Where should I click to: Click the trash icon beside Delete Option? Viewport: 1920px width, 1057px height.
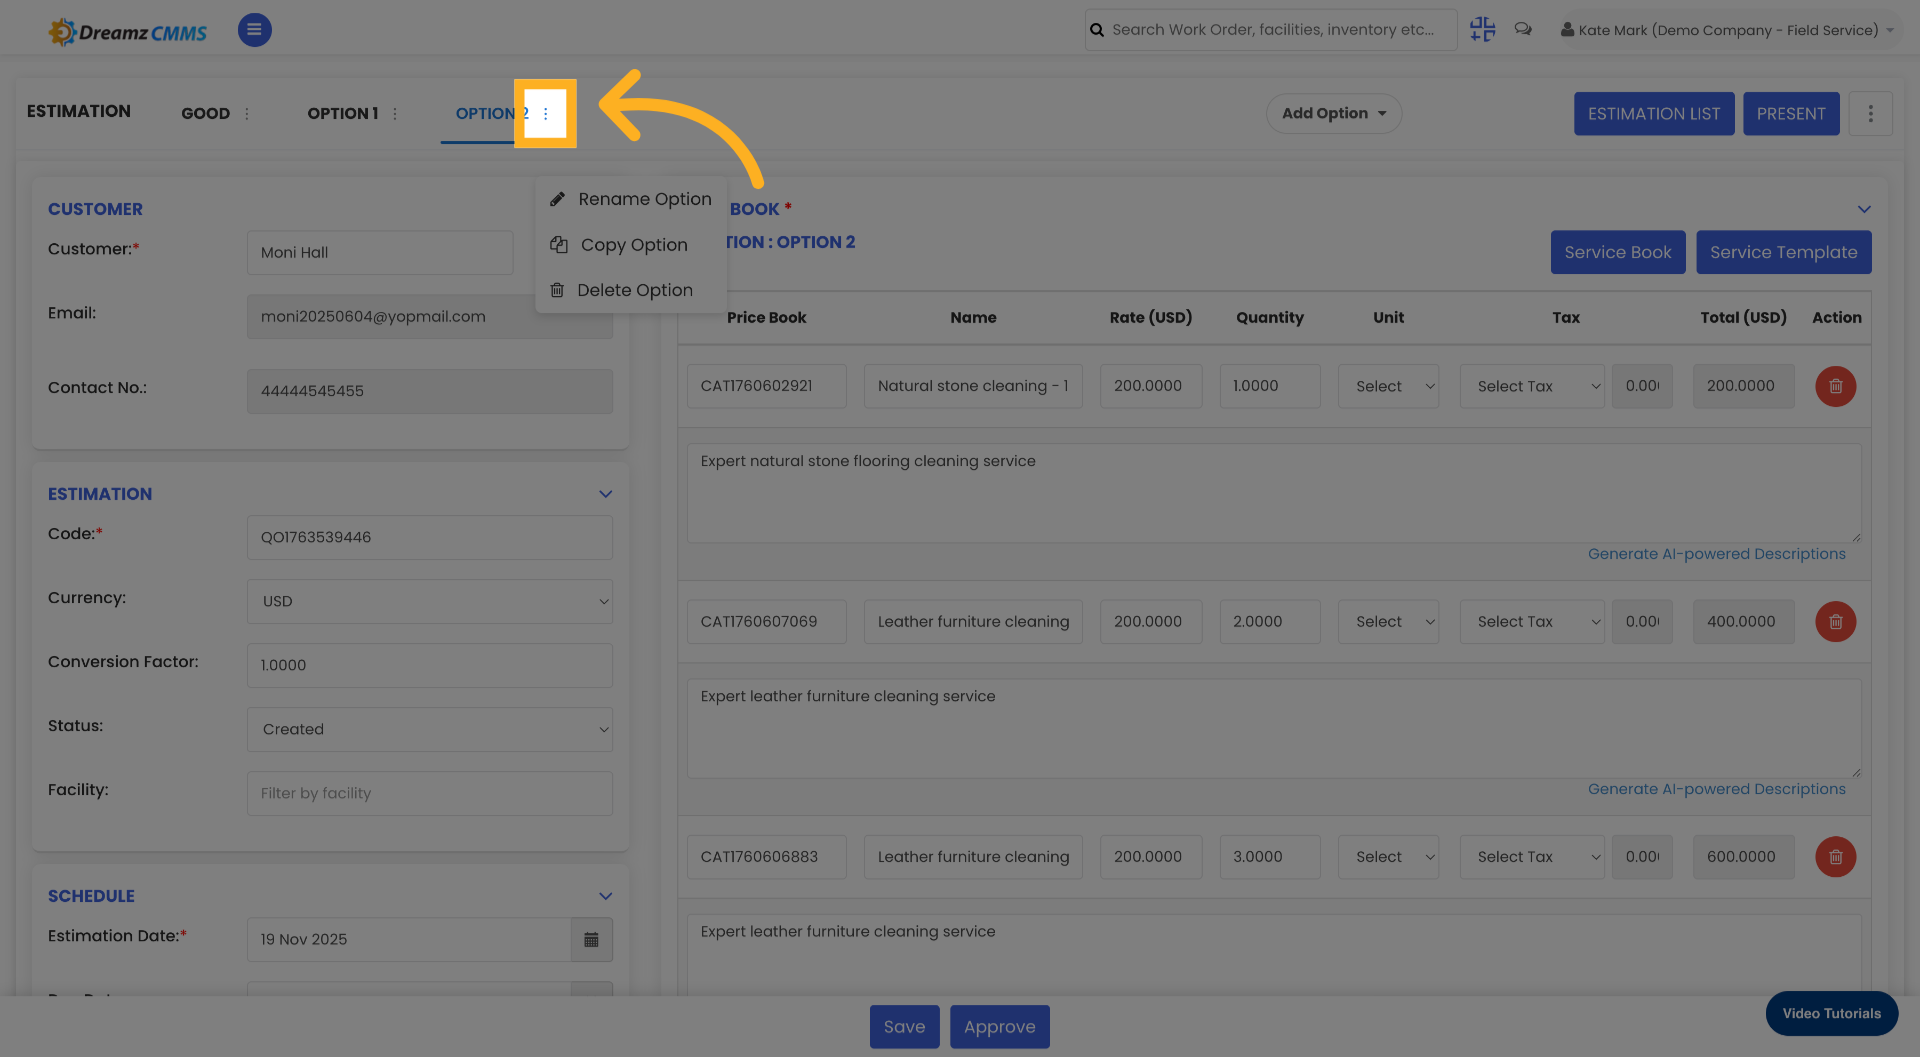(557, 289)
